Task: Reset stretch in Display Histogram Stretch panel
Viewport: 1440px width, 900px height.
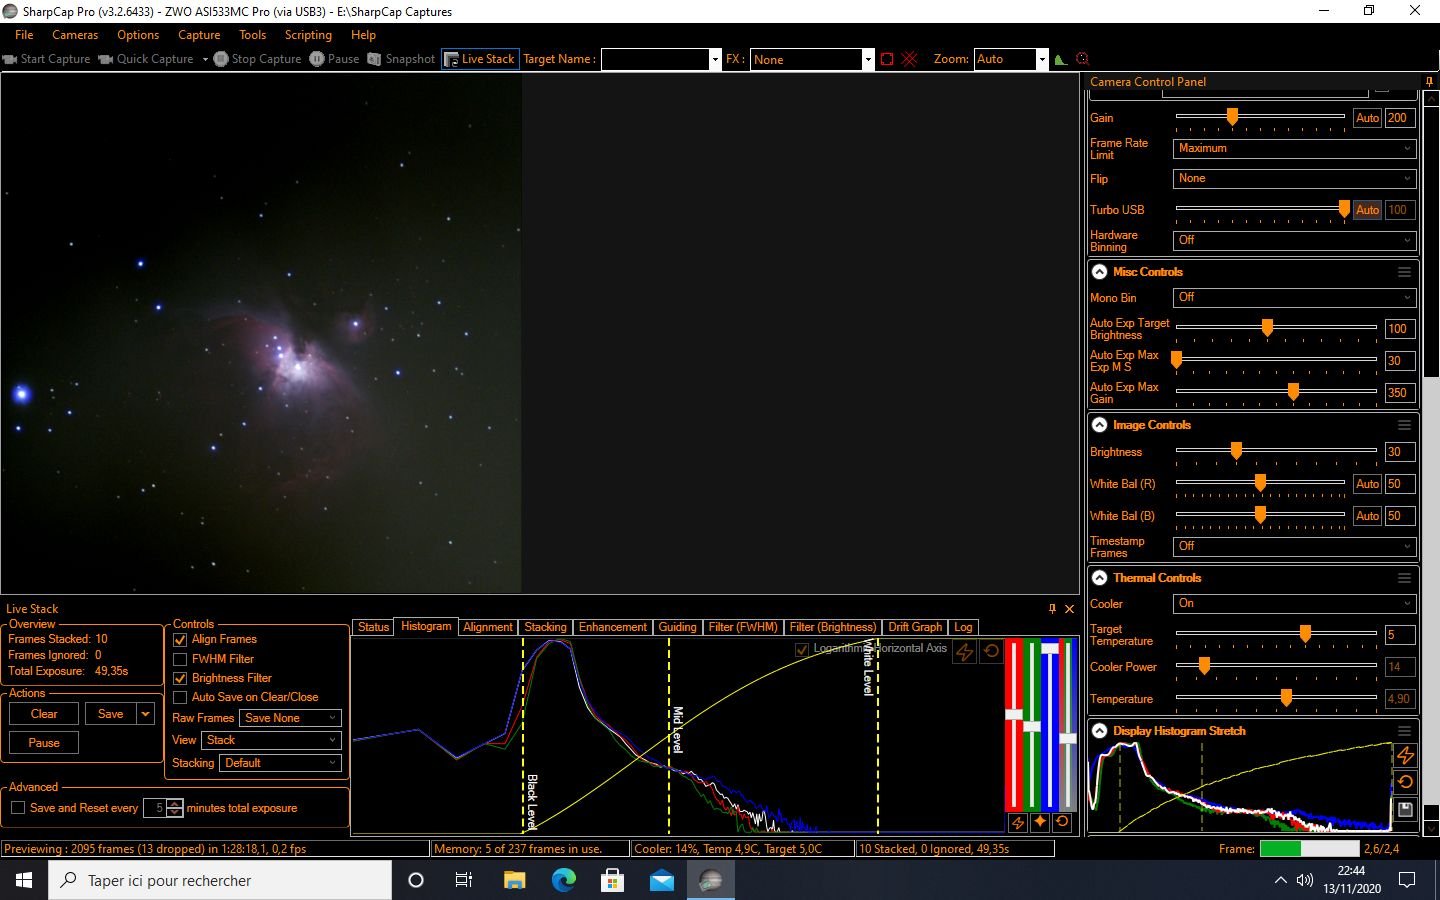Action: (1405, 782)
